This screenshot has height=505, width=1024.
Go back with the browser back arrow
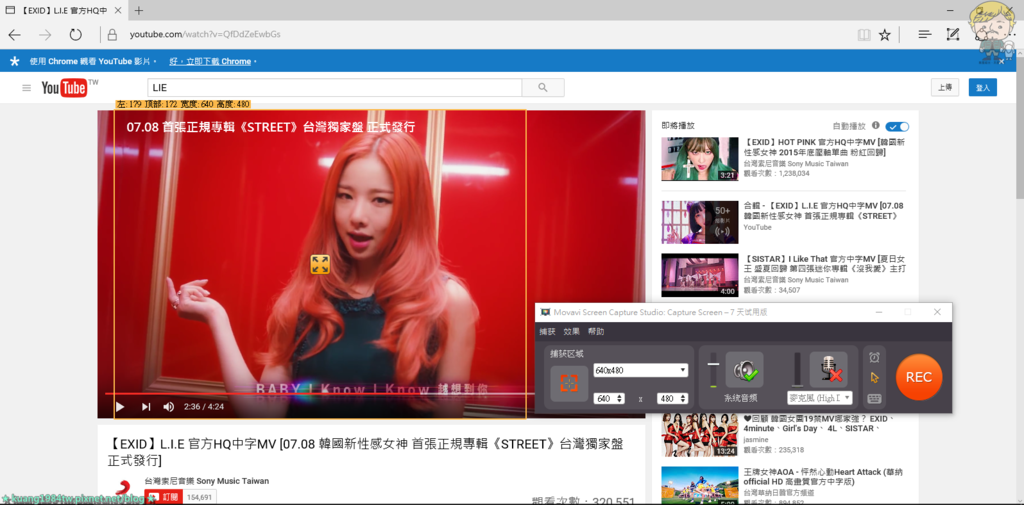tap(14, 35)
